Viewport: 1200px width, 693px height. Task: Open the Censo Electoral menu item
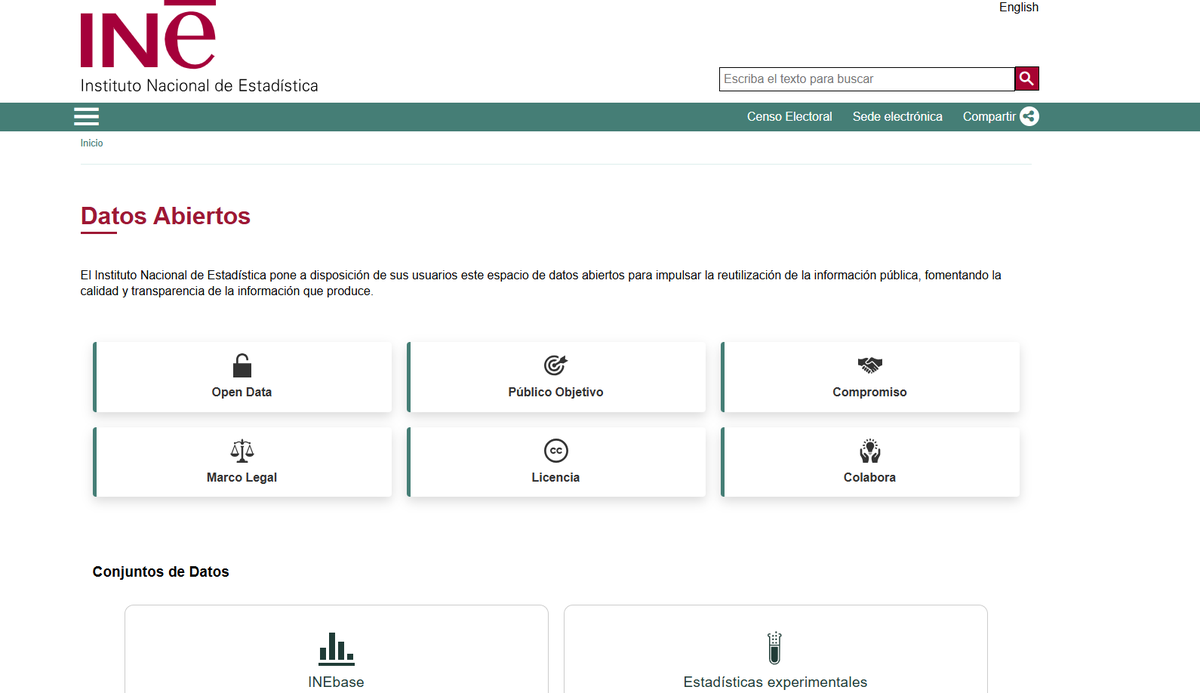coord(789,116)
